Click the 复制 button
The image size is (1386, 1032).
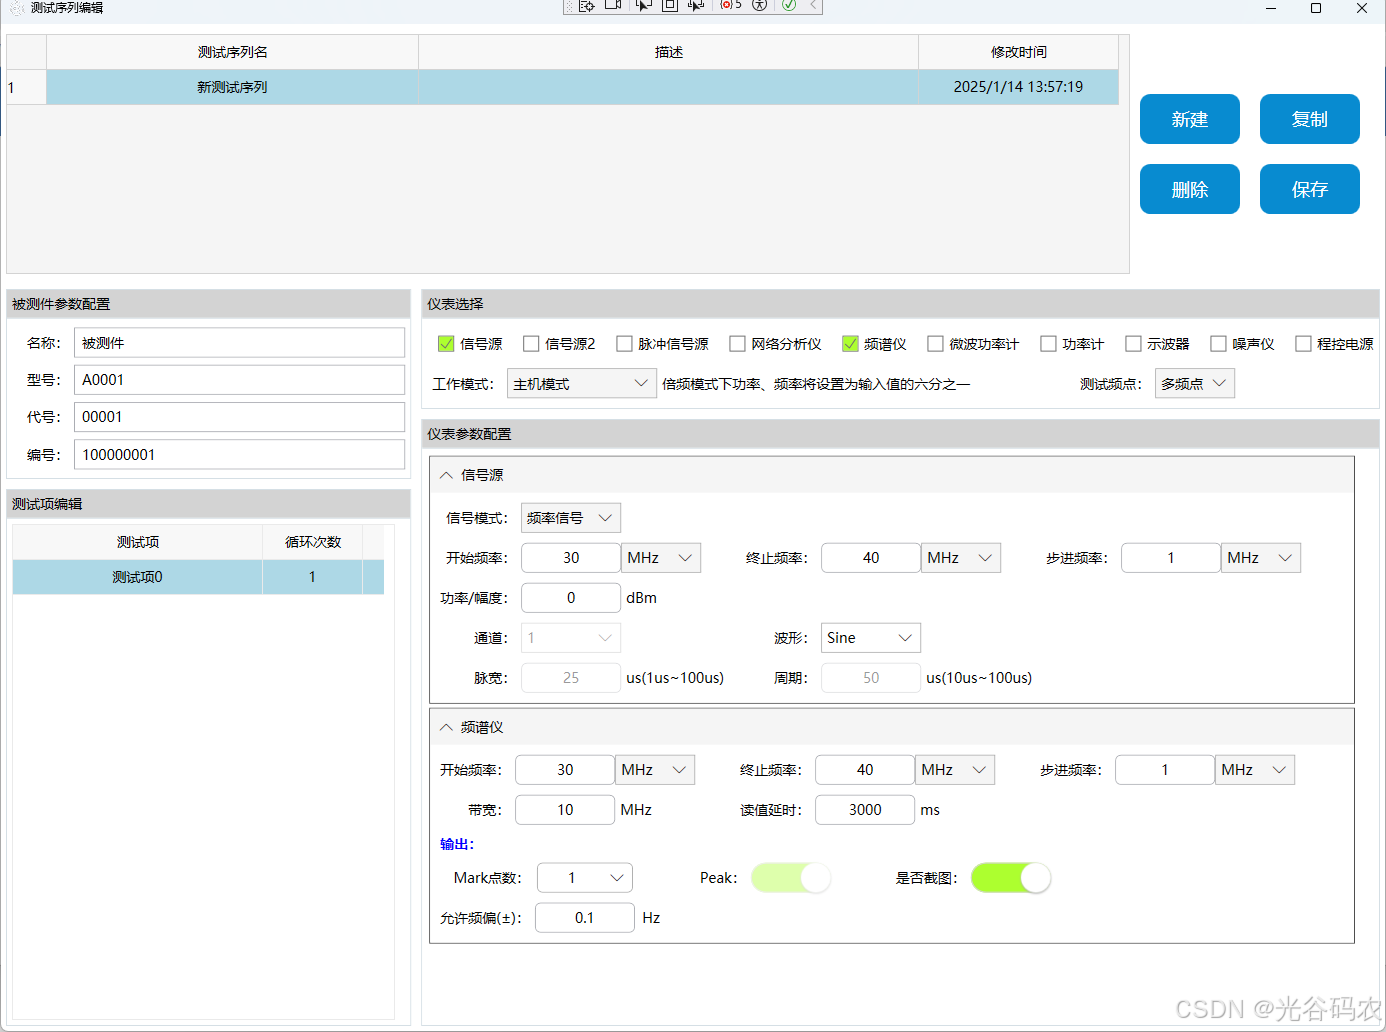tap(1310, 119)
